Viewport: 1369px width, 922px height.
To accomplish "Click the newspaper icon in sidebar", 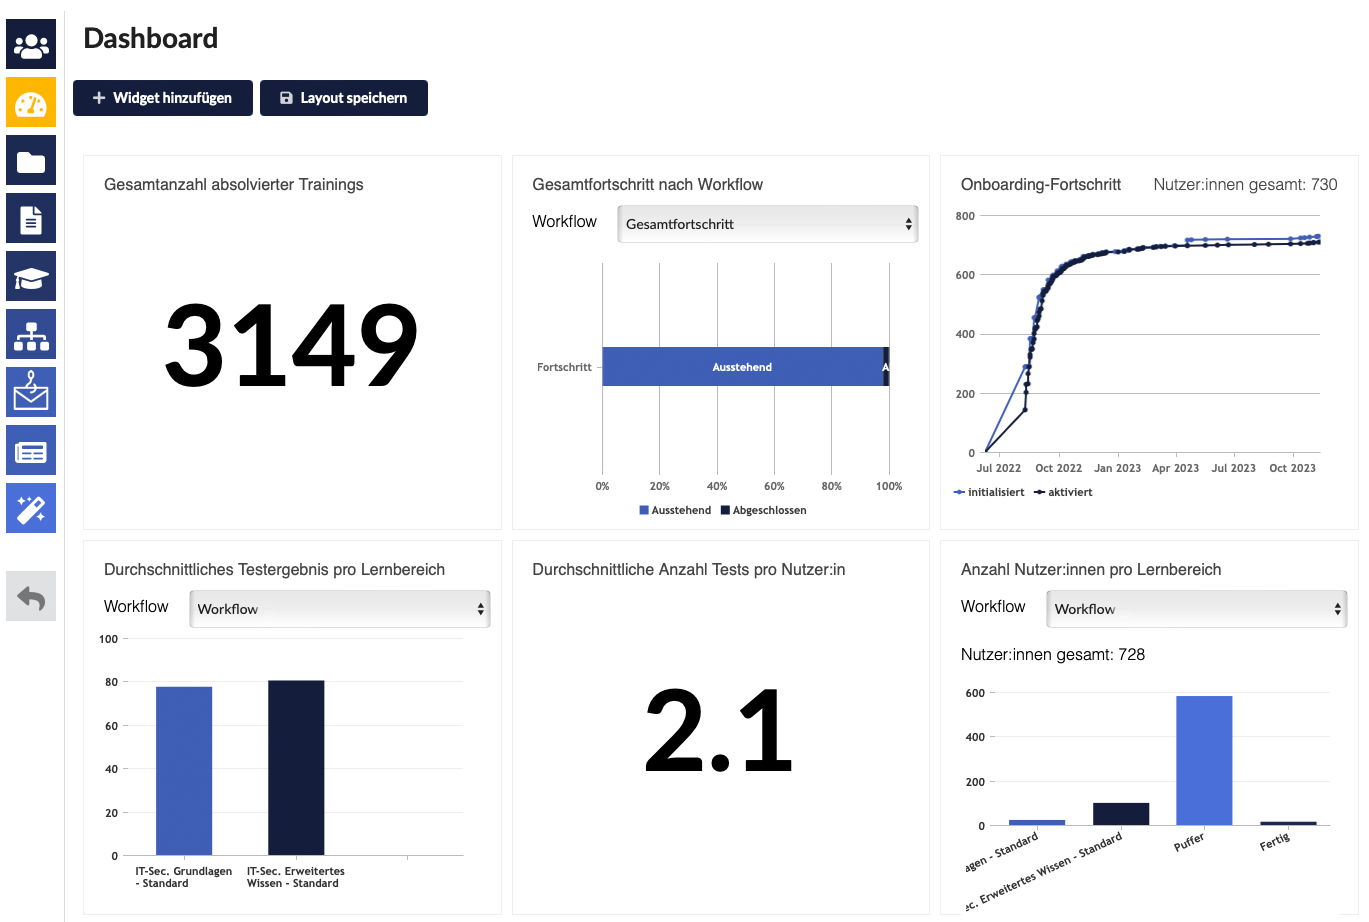I will [x=31, y=451].
